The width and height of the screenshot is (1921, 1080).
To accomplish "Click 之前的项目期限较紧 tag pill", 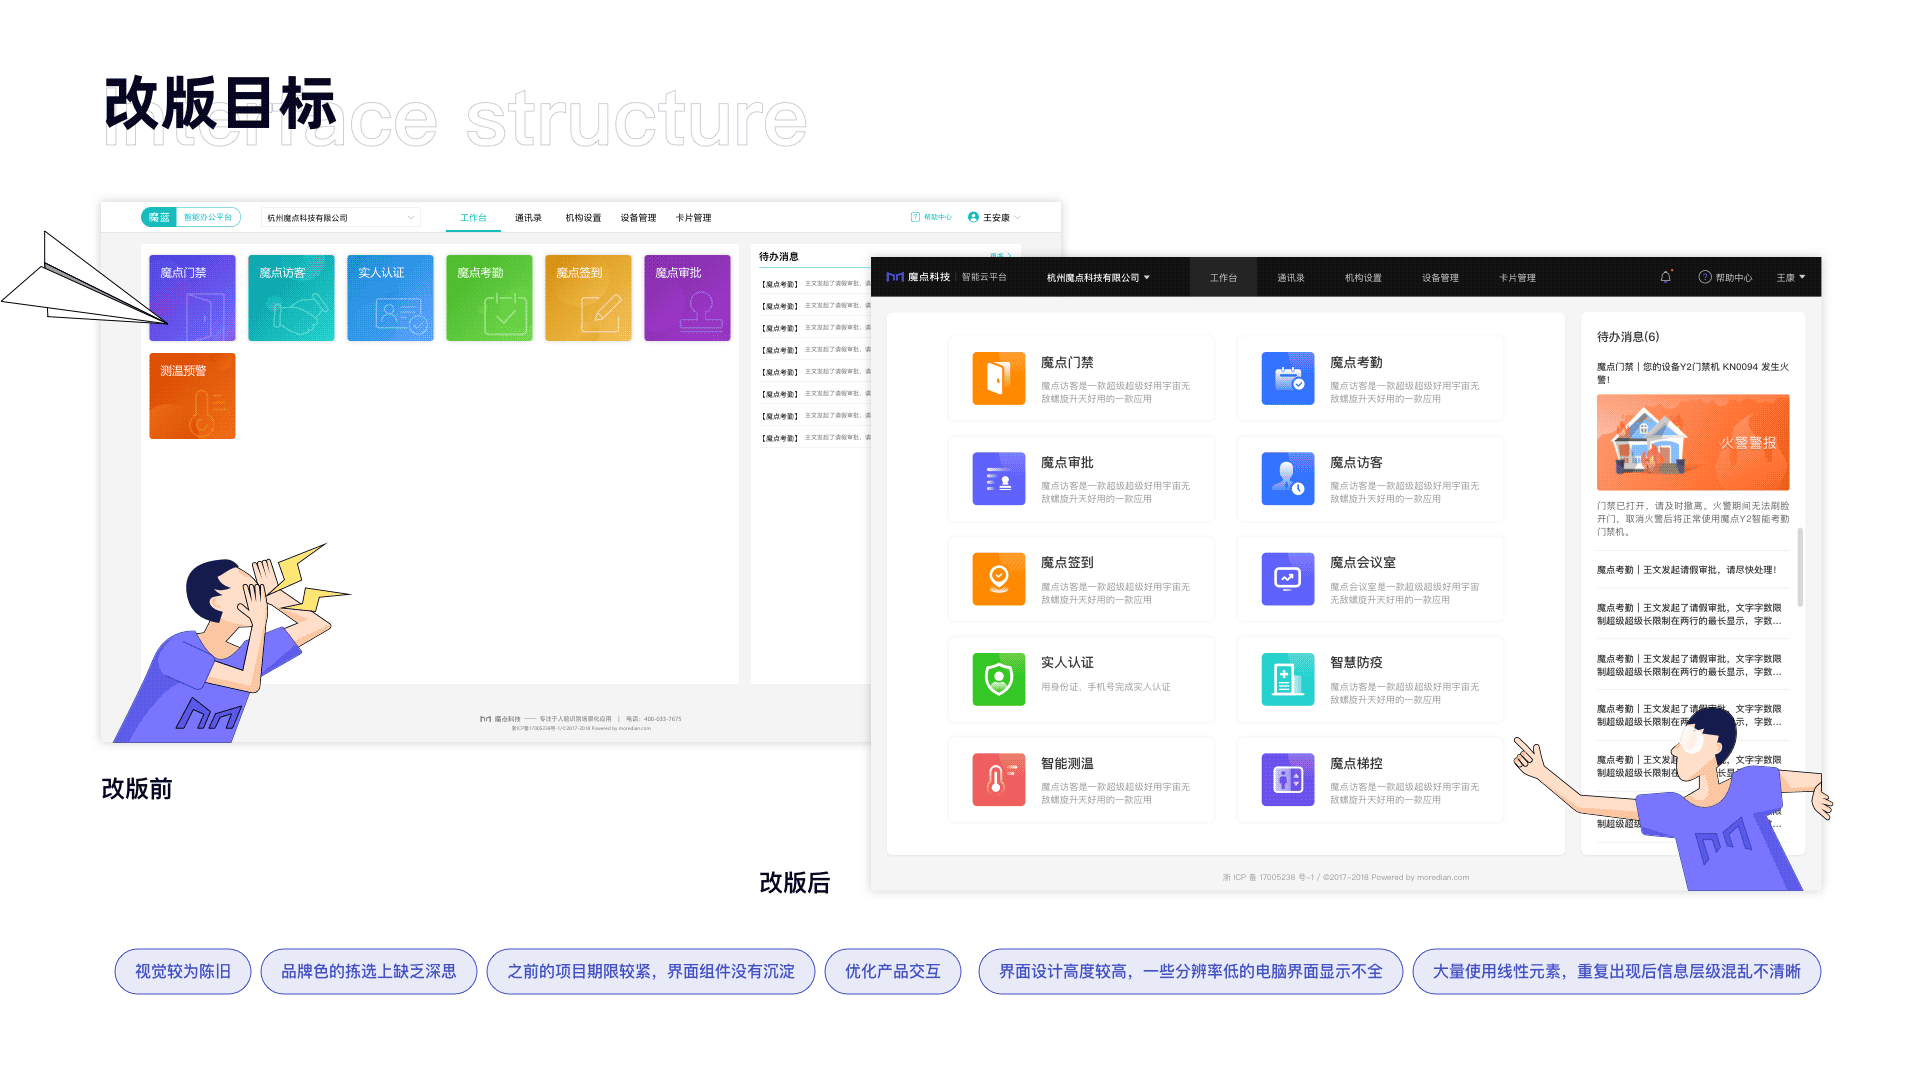I will (x=651, y=971).
